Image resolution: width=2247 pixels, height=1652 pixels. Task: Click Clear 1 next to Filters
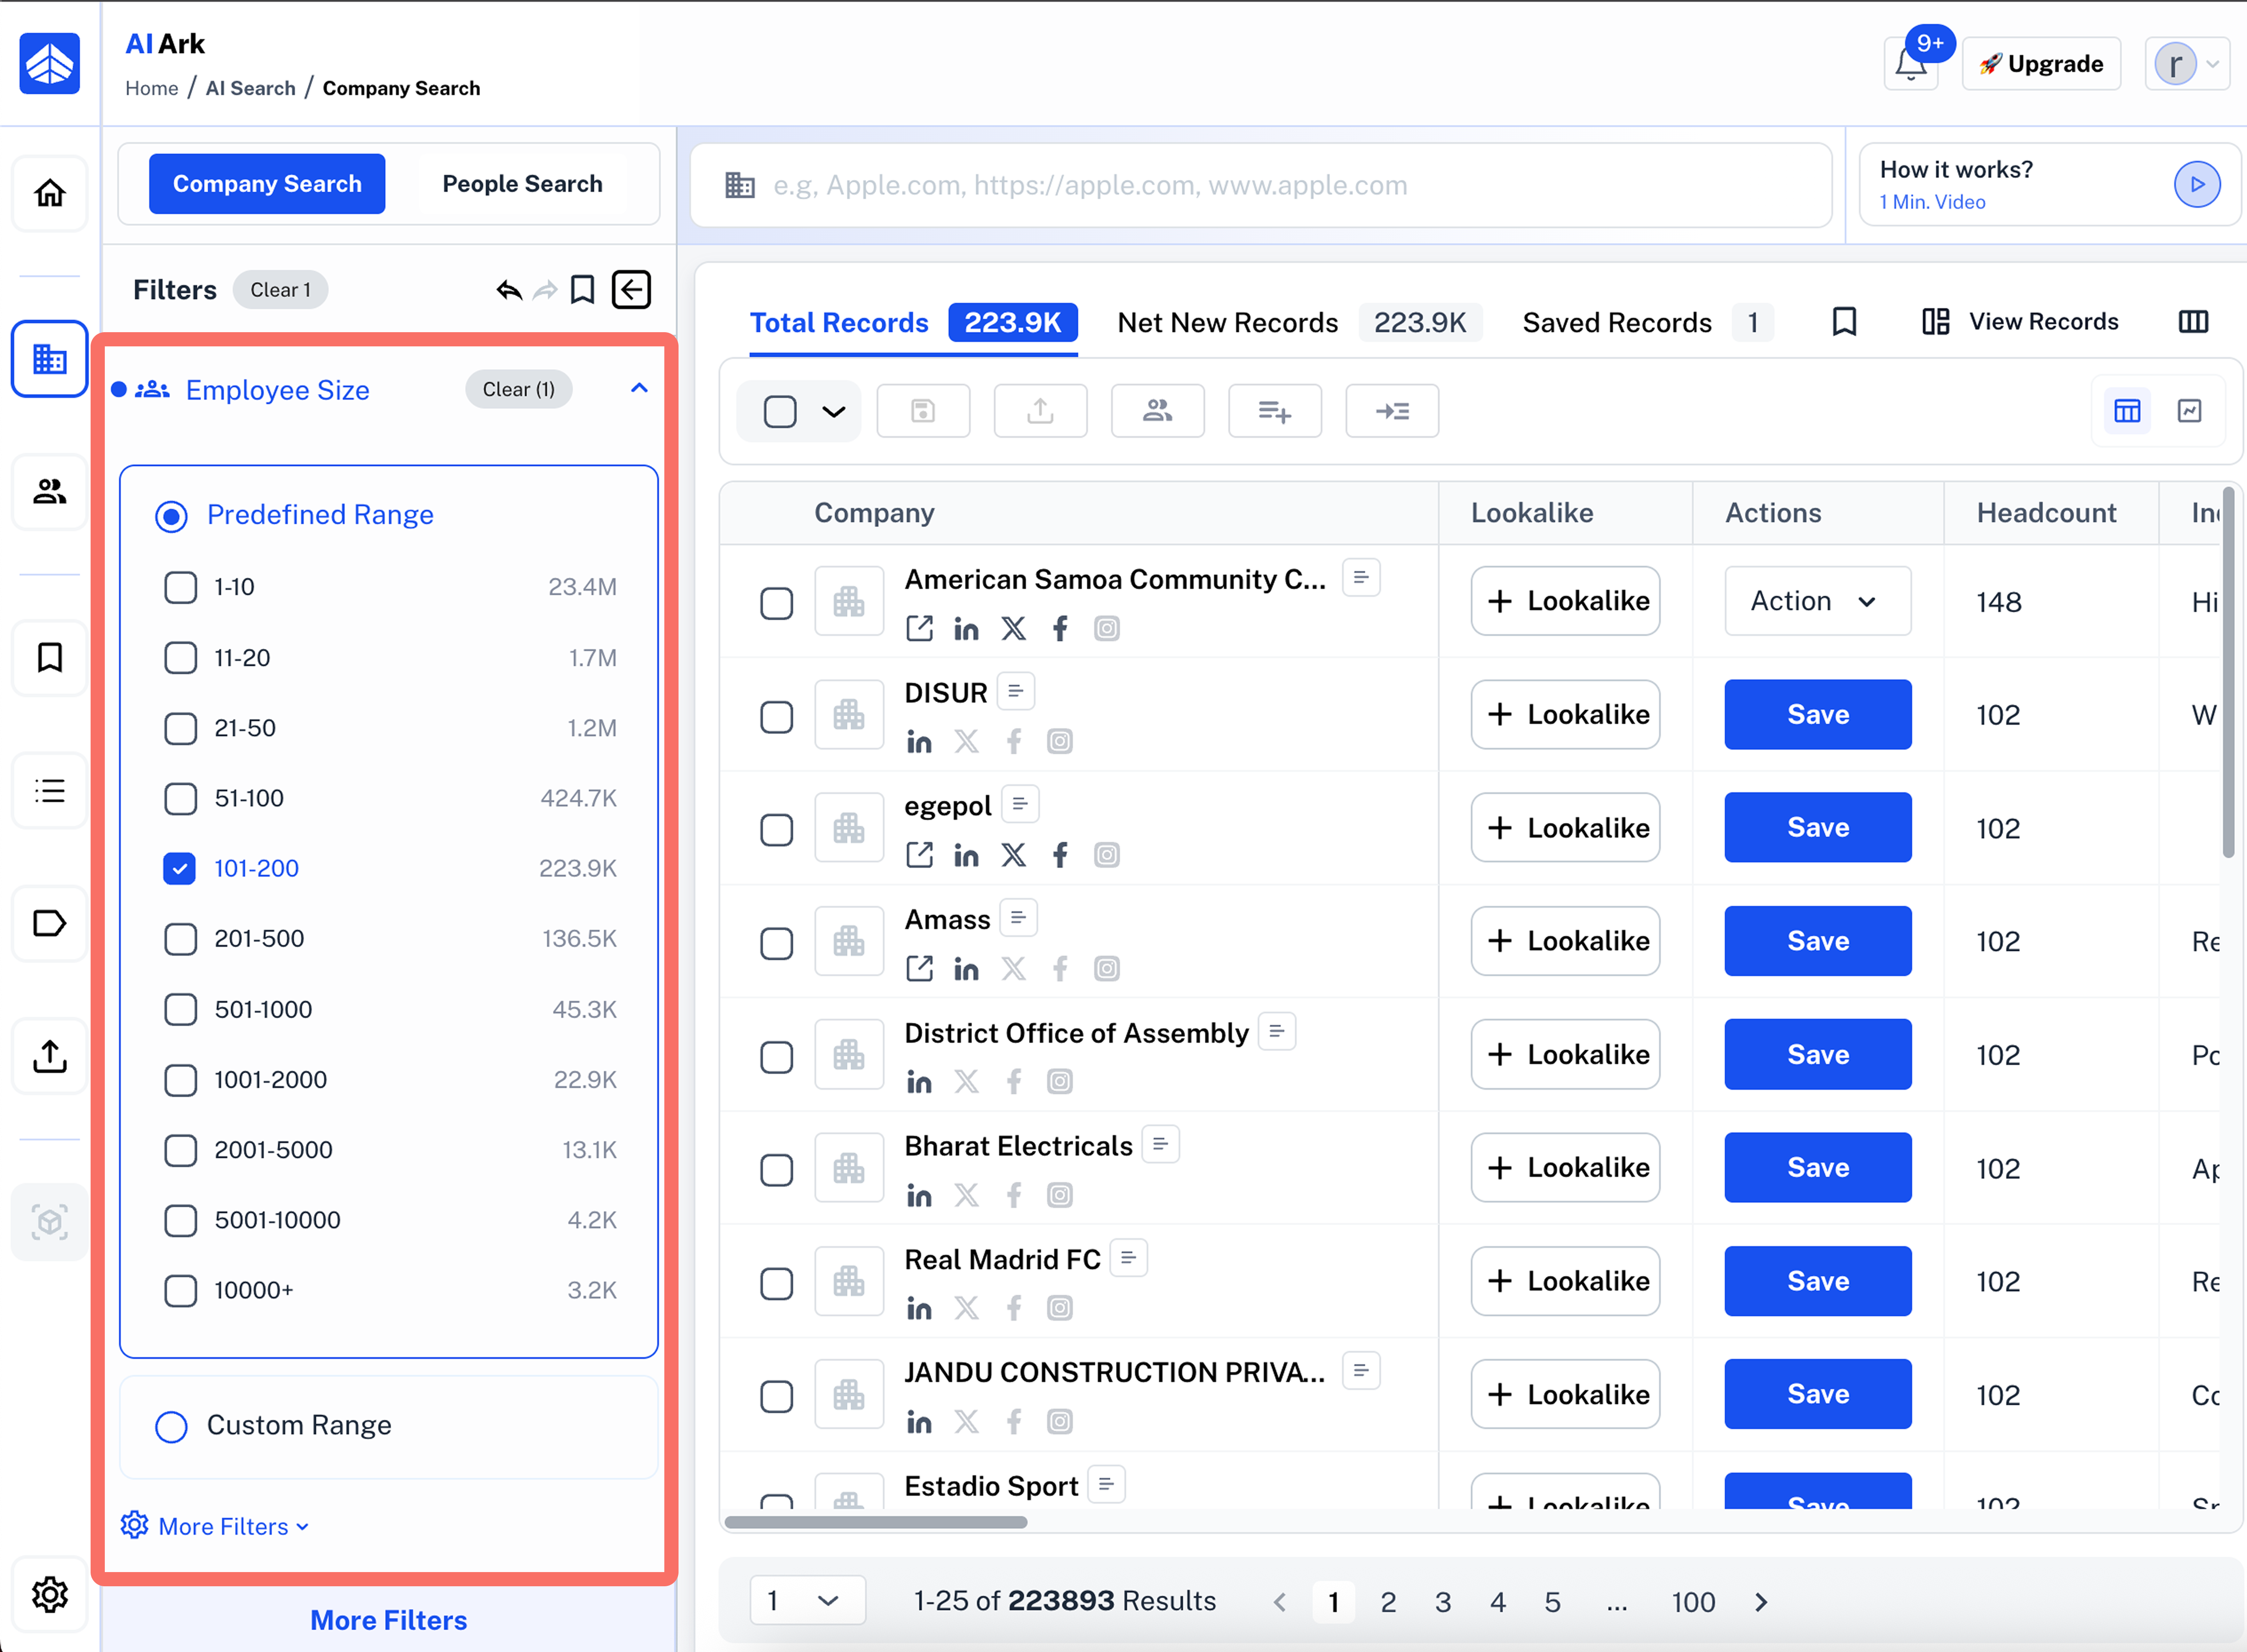280,290
